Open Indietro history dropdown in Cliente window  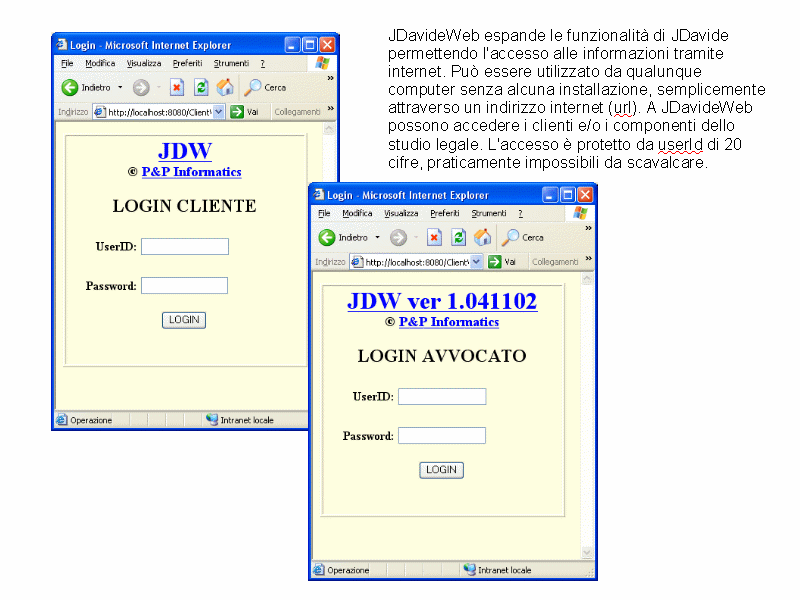120,88
